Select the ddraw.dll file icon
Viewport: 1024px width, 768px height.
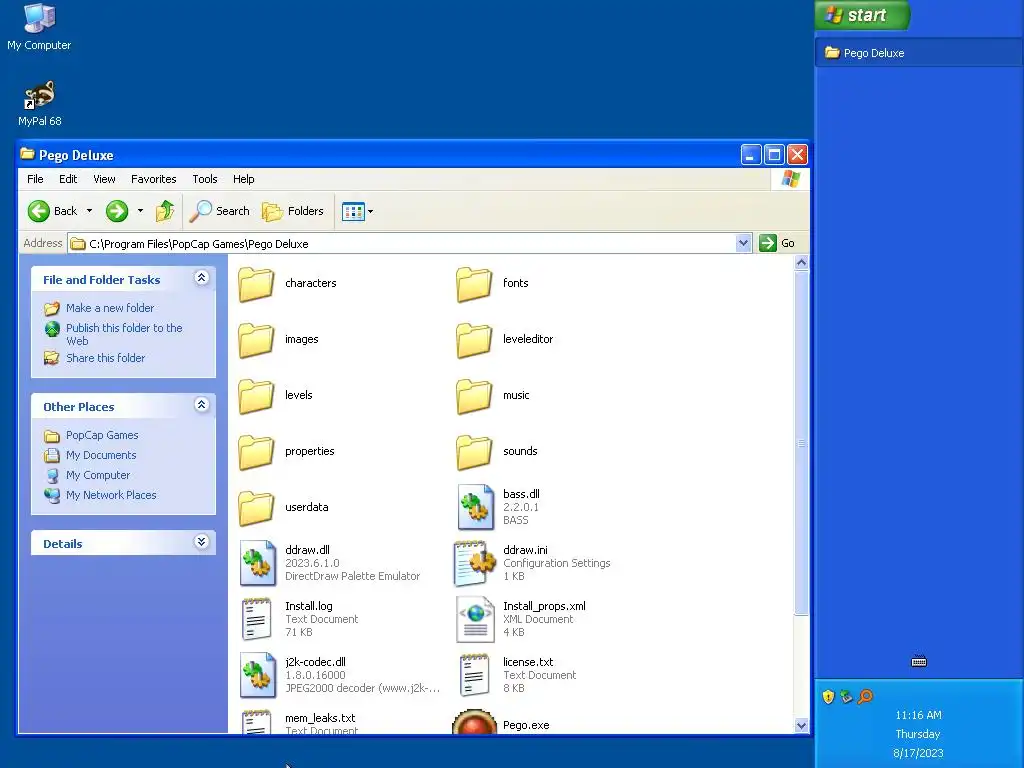257,563
